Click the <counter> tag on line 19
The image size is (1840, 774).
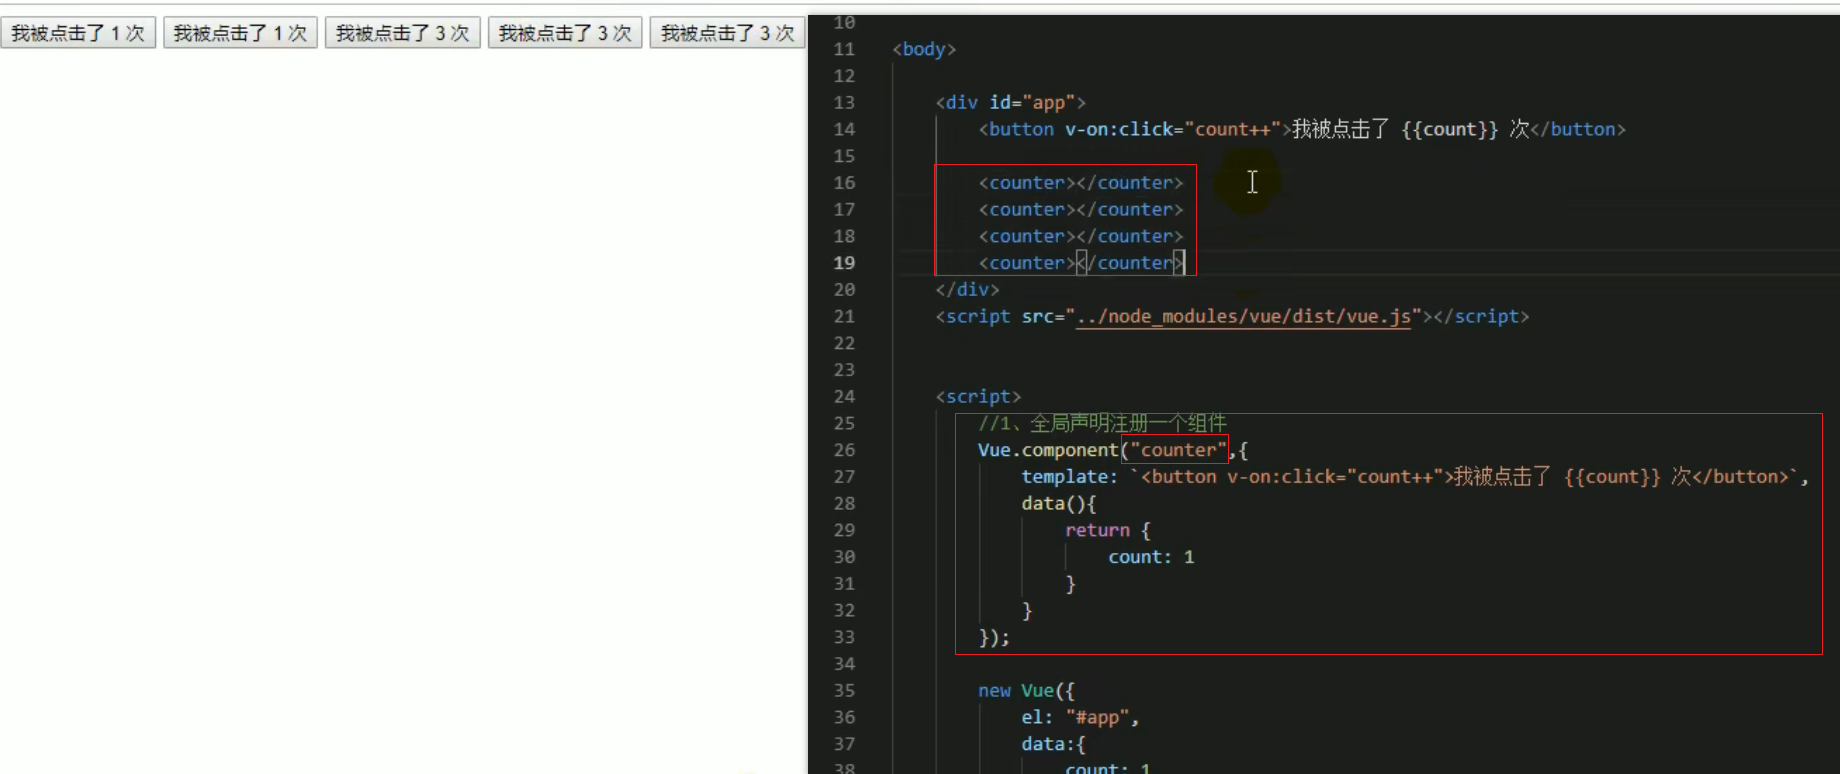1081,263
